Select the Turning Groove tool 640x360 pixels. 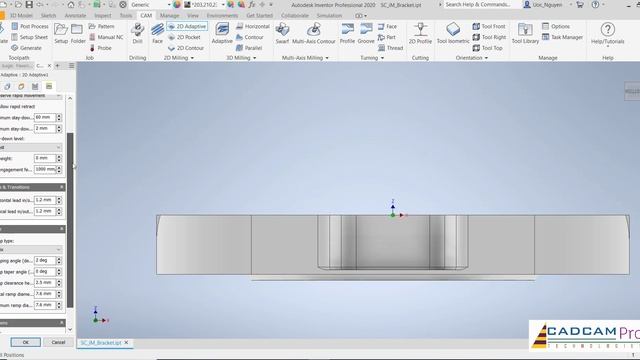click(366, 33)
